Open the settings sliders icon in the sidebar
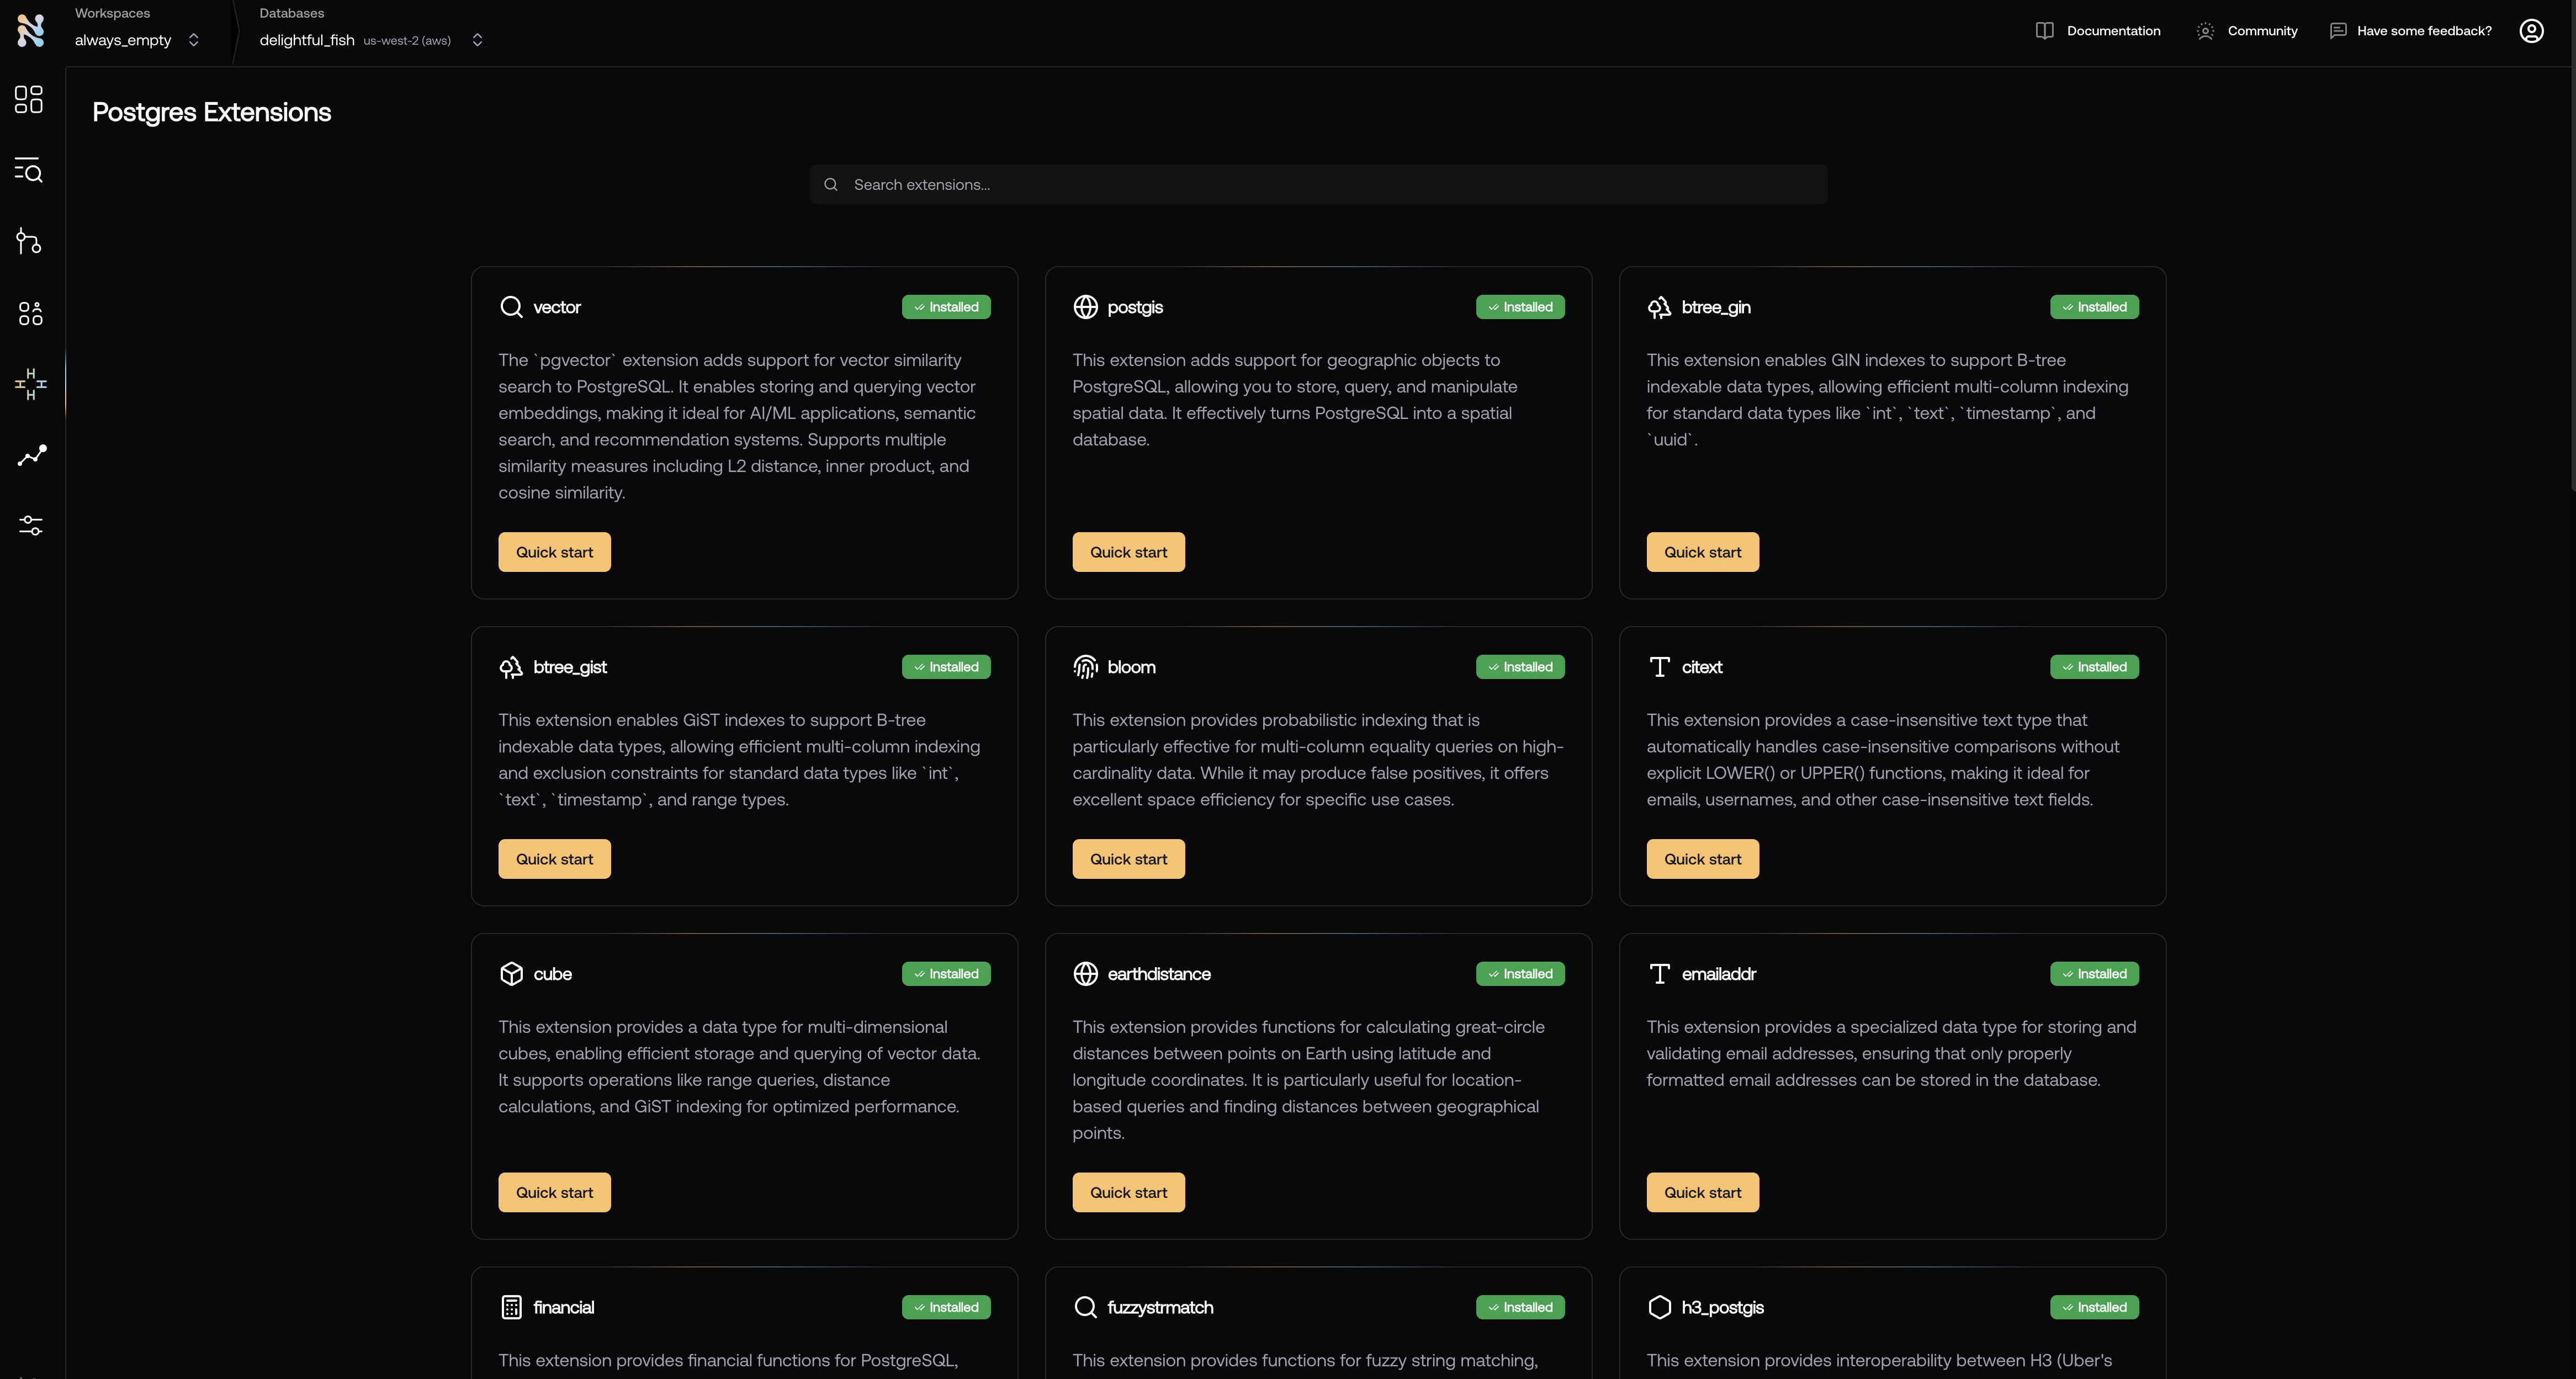The height and width of the screenshot is (1379, 2576). [31, 526]
